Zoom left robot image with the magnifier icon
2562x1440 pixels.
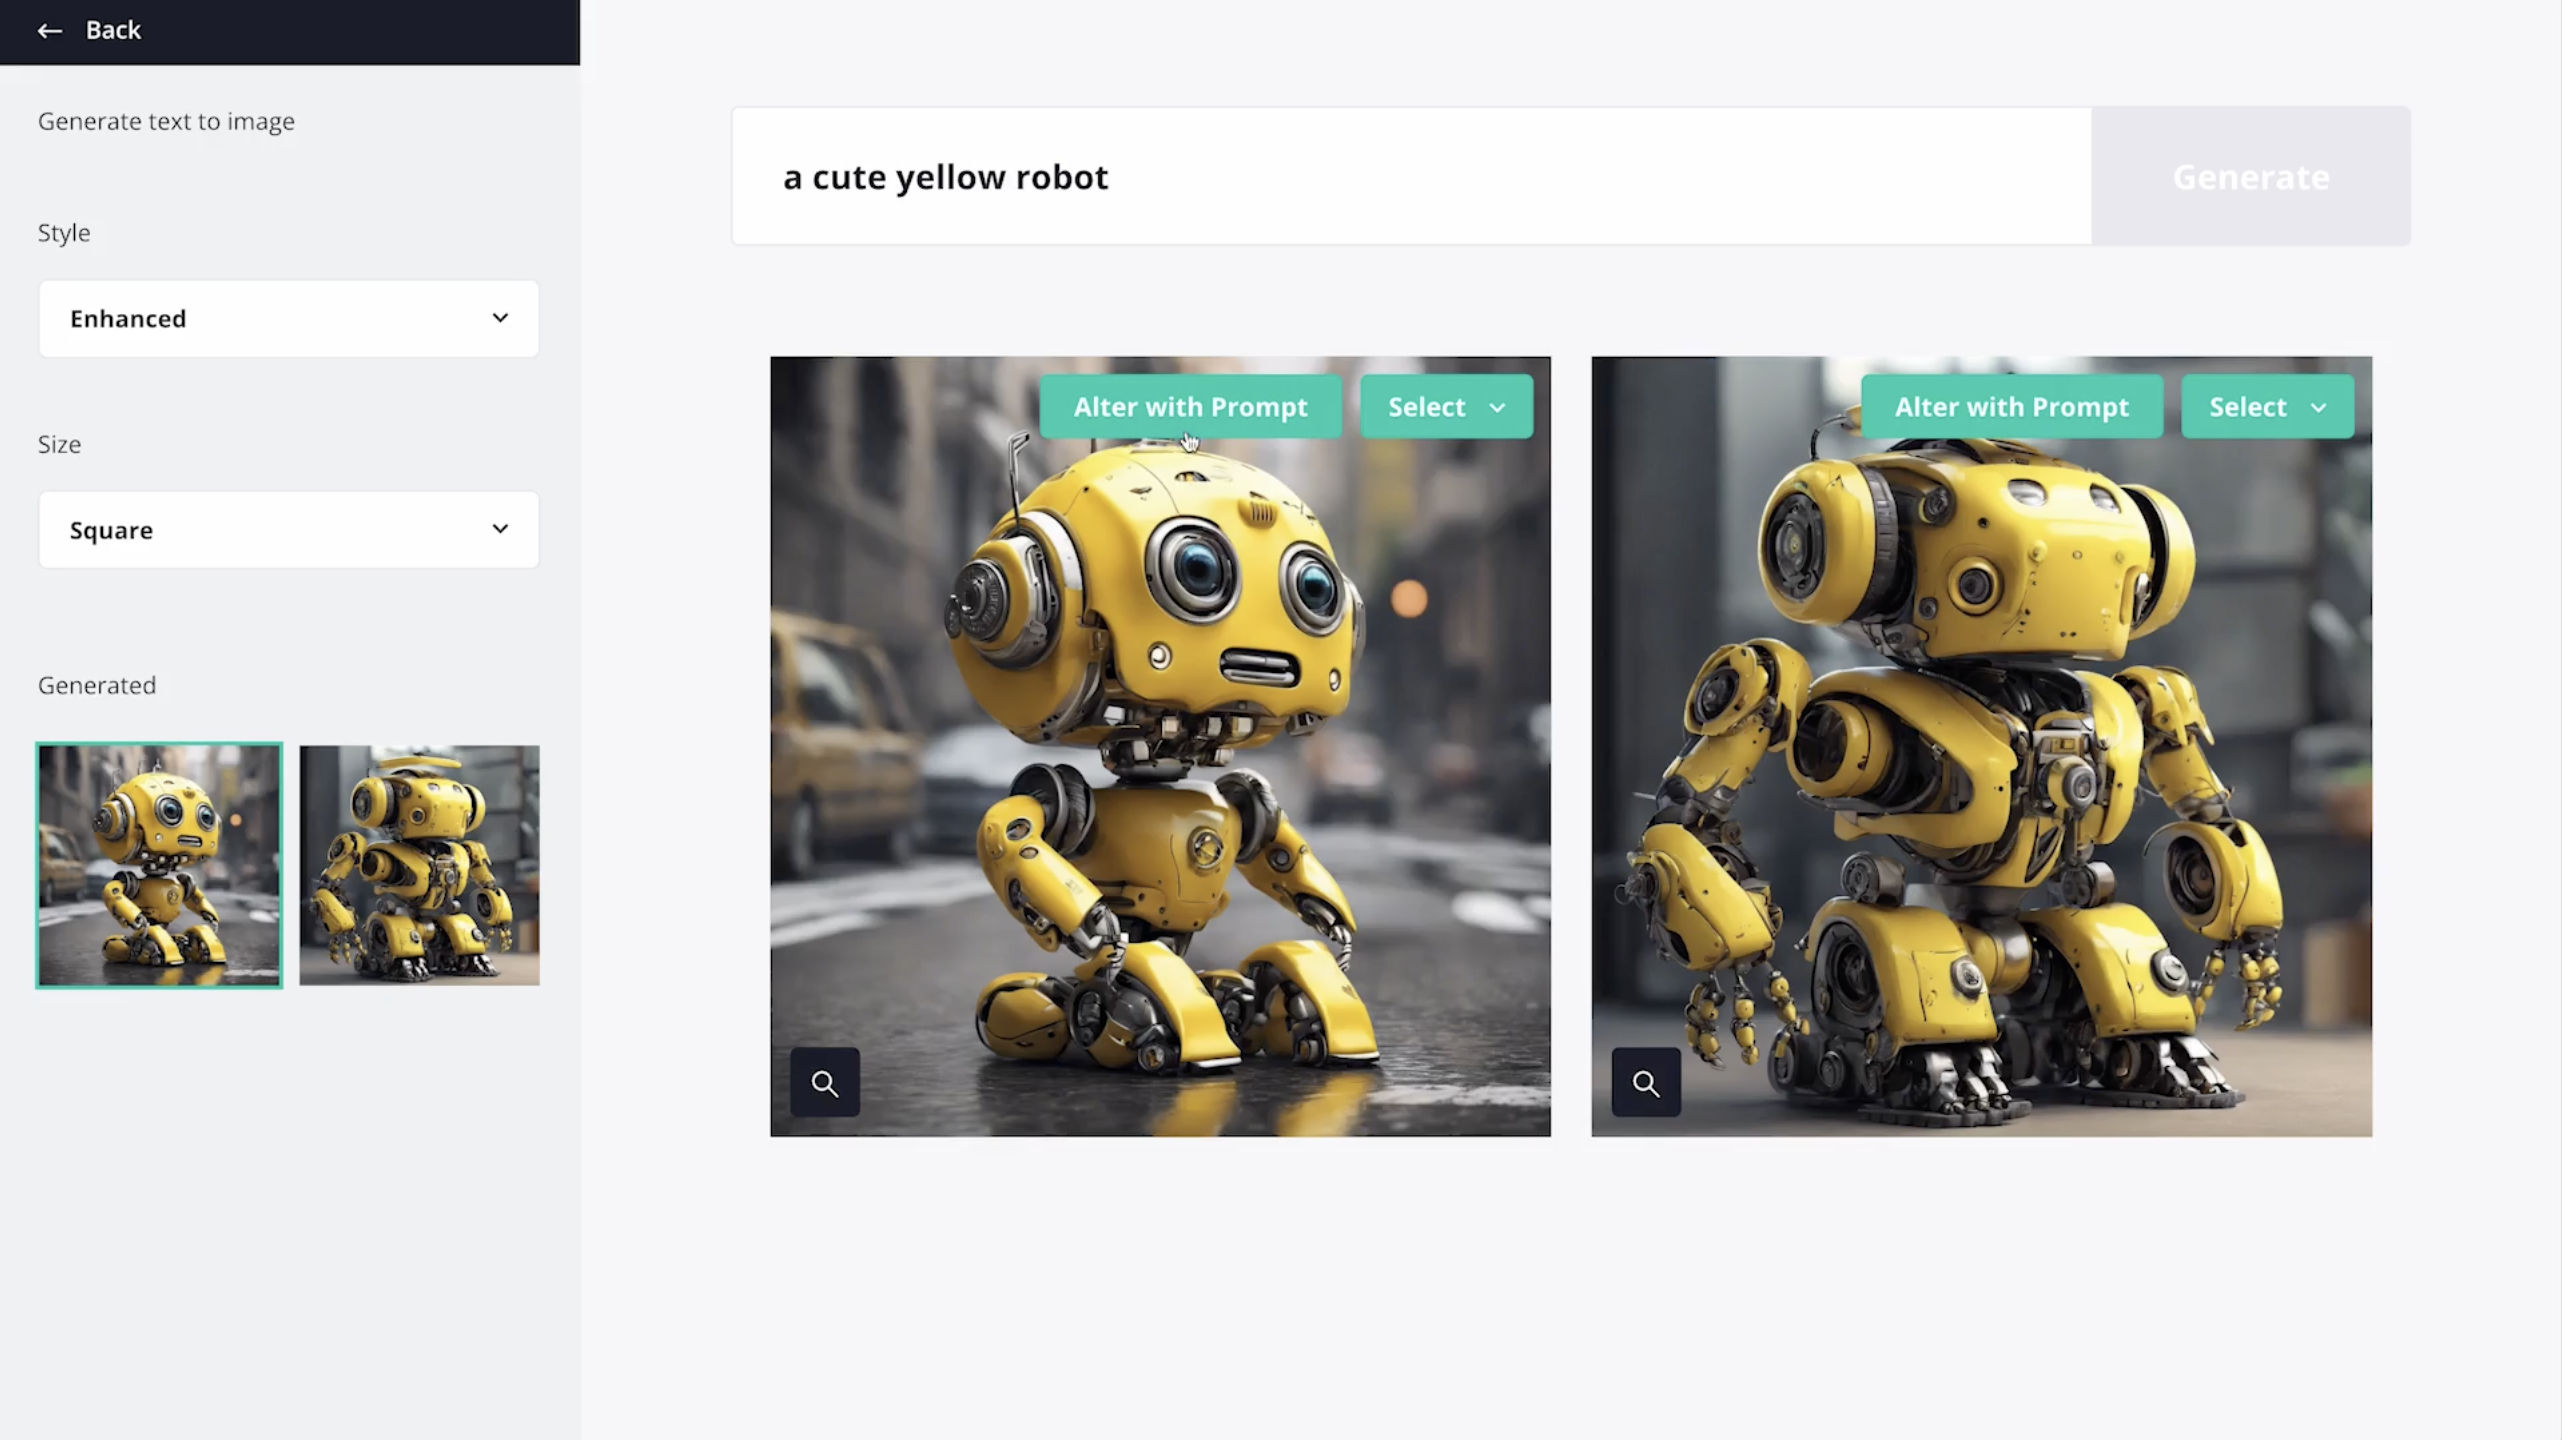825,1082
